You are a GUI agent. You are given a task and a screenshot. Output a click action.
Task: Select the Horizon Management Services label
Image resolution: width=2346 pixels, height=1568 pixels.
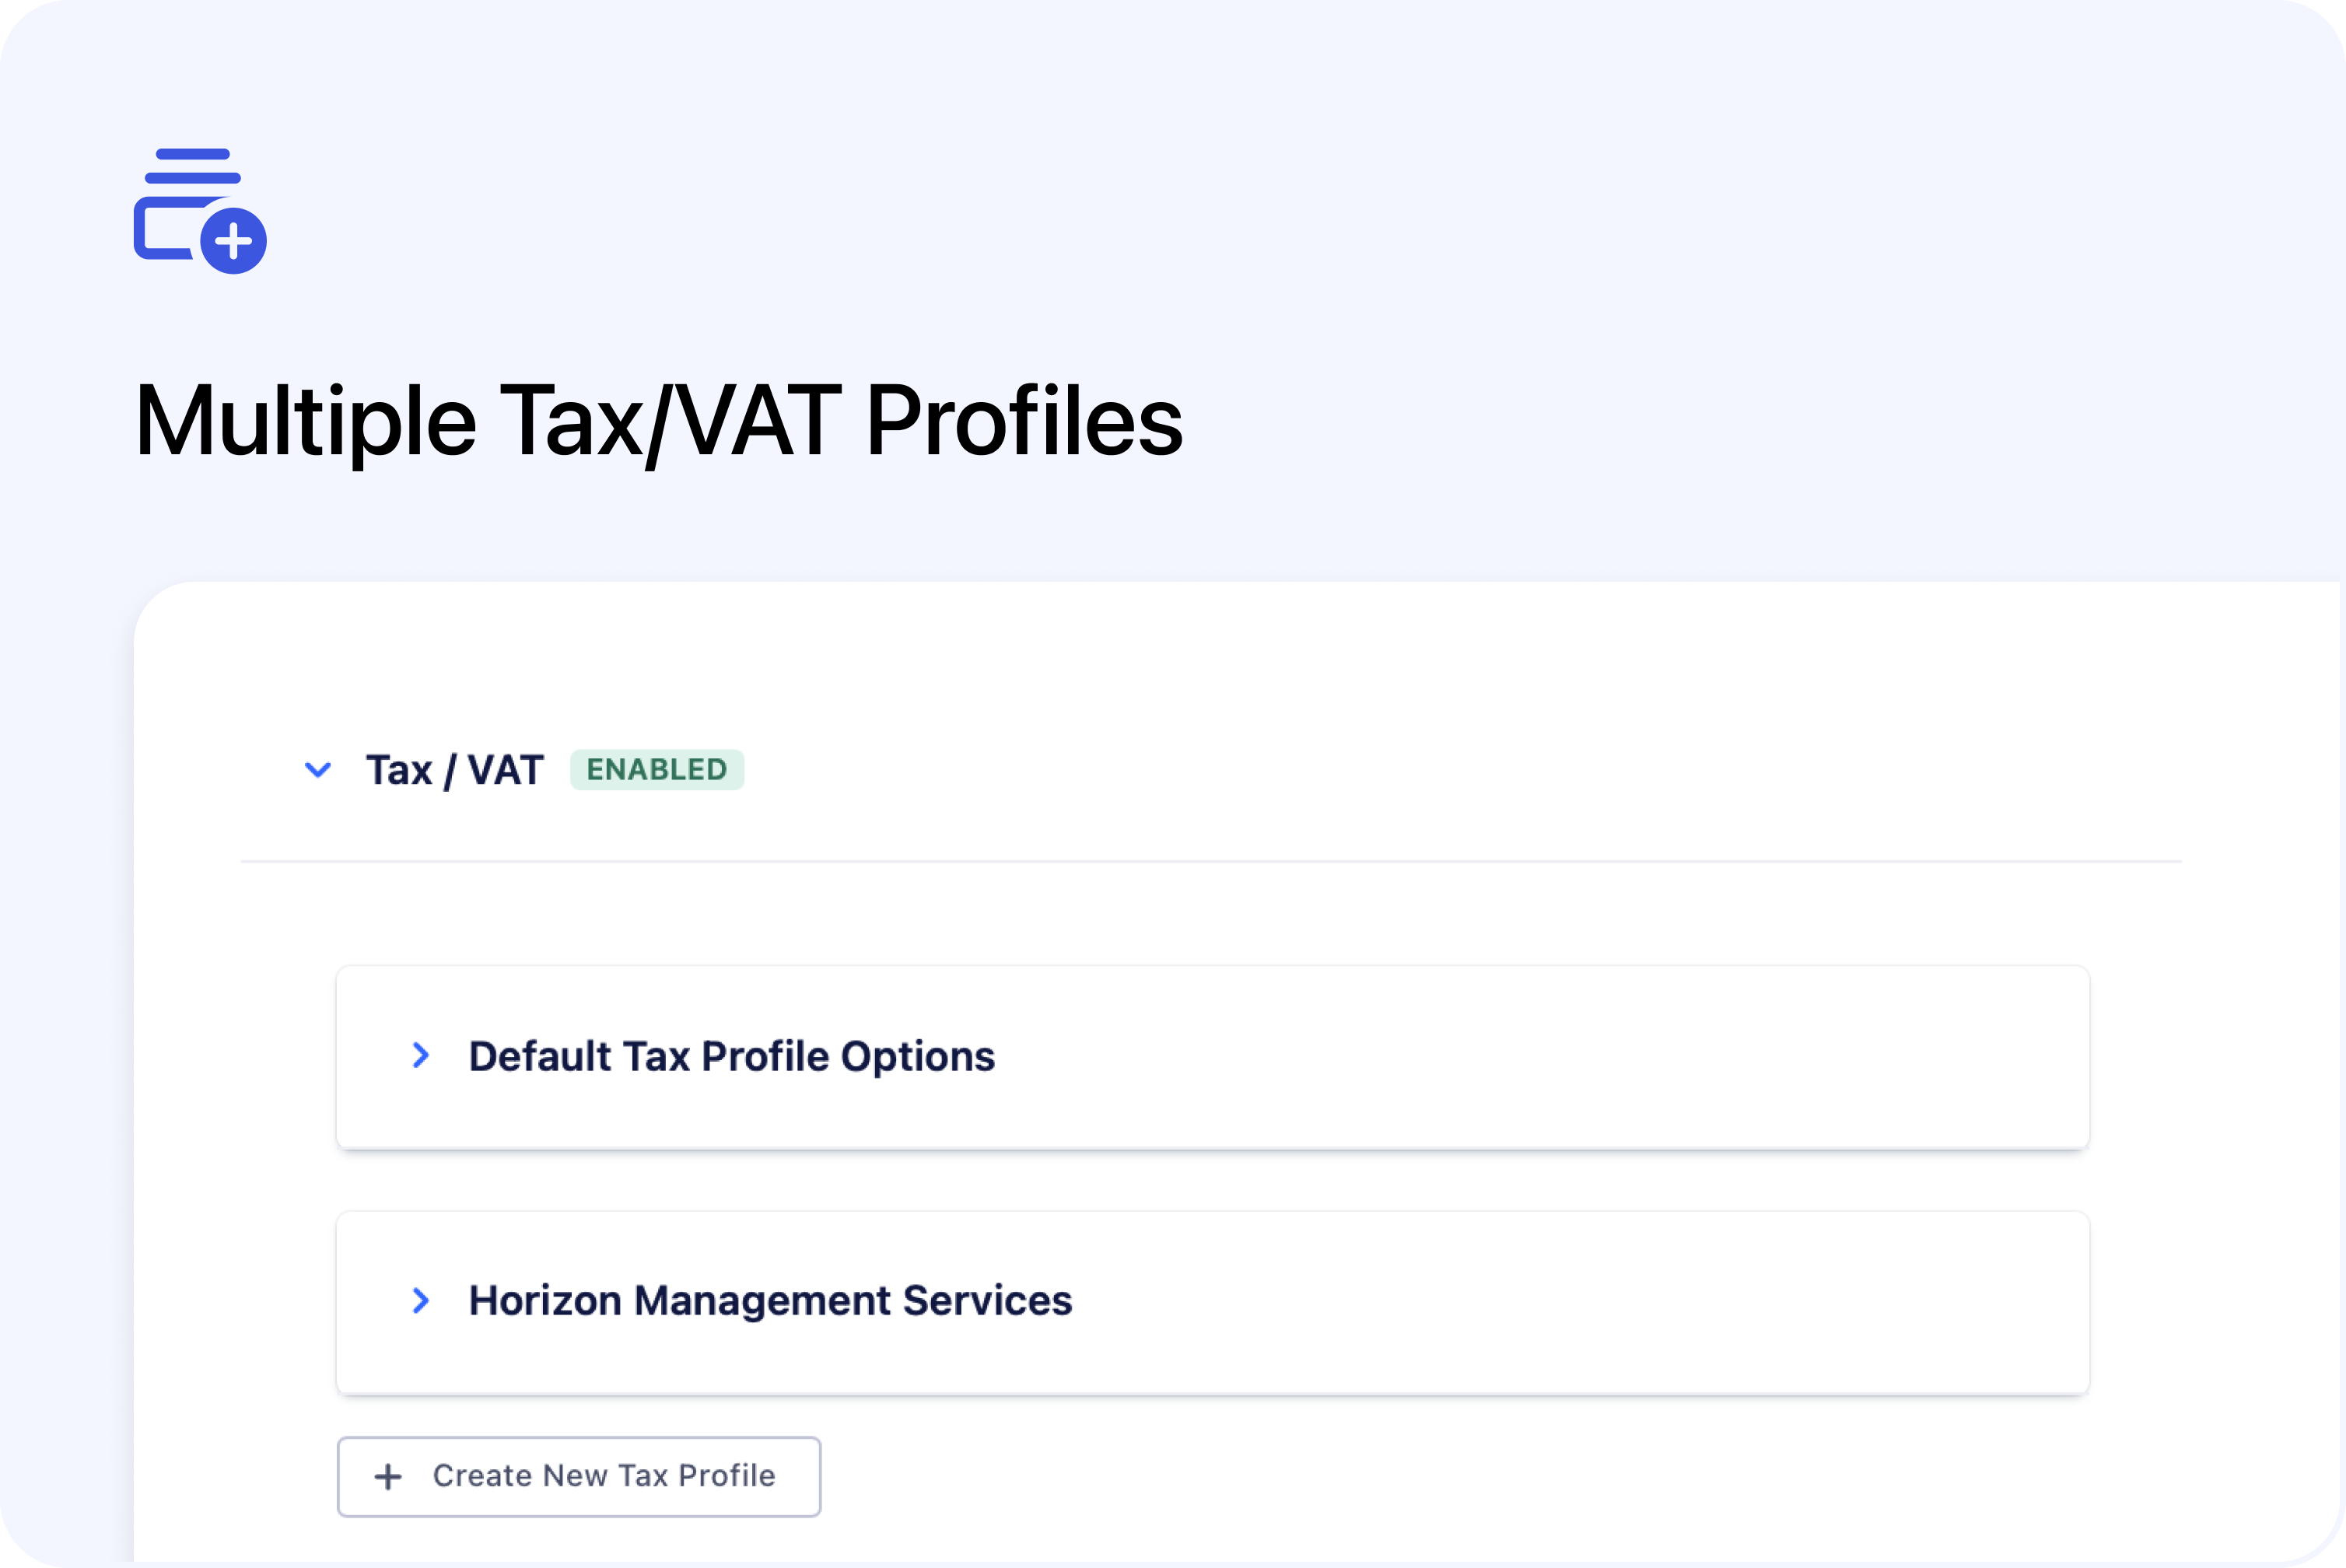click(770, 1300)
